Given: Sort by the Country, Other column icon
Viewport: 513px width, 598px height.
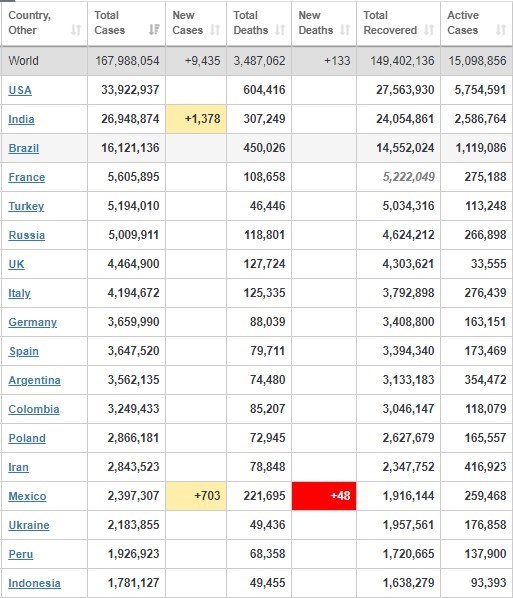Looking at the screenshot, I should pyautogui.click(x=76, y=30).
